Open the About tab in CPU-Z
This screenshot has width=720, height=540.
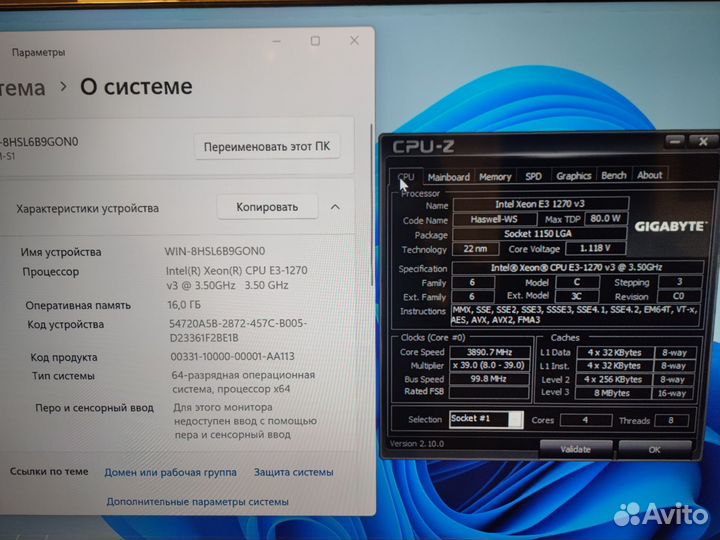click(649, 174)
